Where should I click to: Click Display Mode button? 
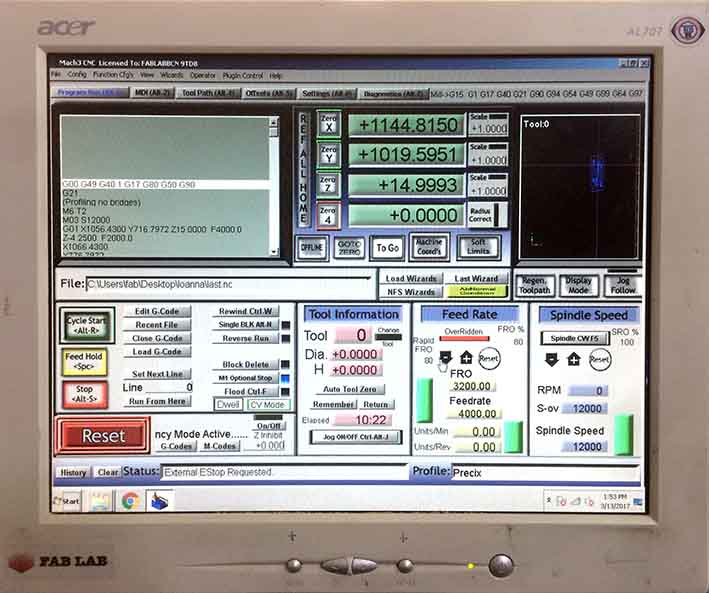(x=578, y=286)
